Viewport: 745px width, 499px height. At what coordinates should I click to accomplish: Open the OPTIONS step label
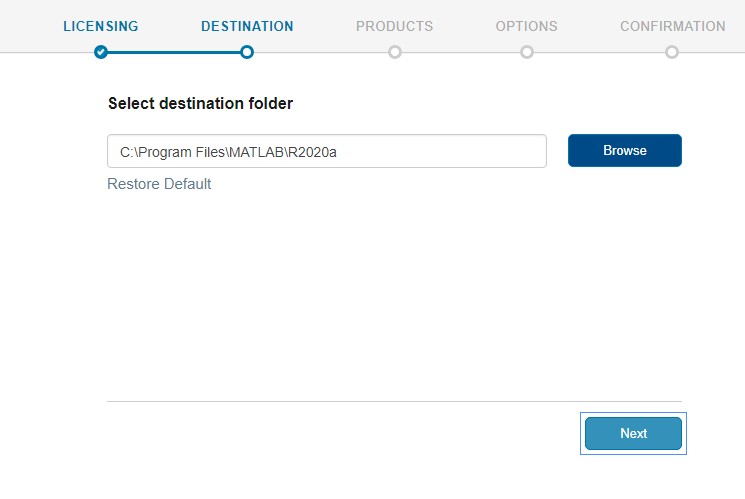(526, 26)
